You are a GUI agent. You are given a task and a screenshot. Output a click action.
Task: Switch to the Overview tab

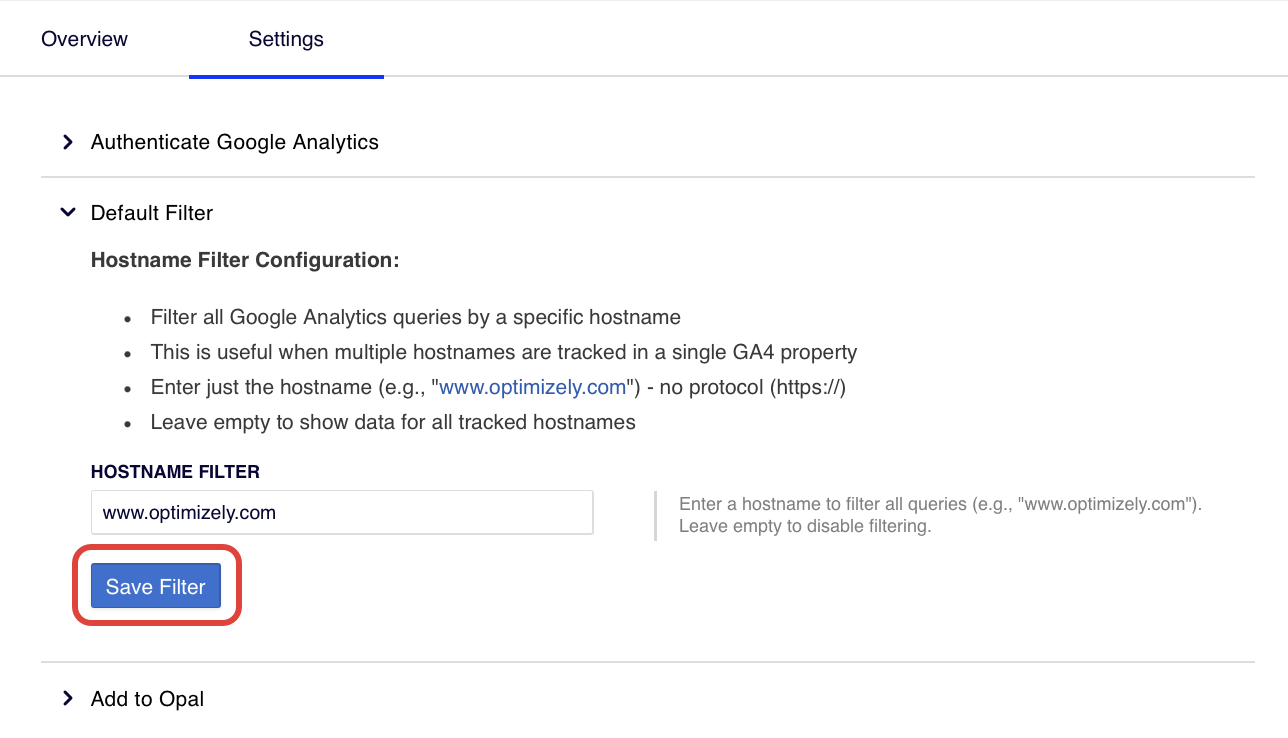click(84, 39)
